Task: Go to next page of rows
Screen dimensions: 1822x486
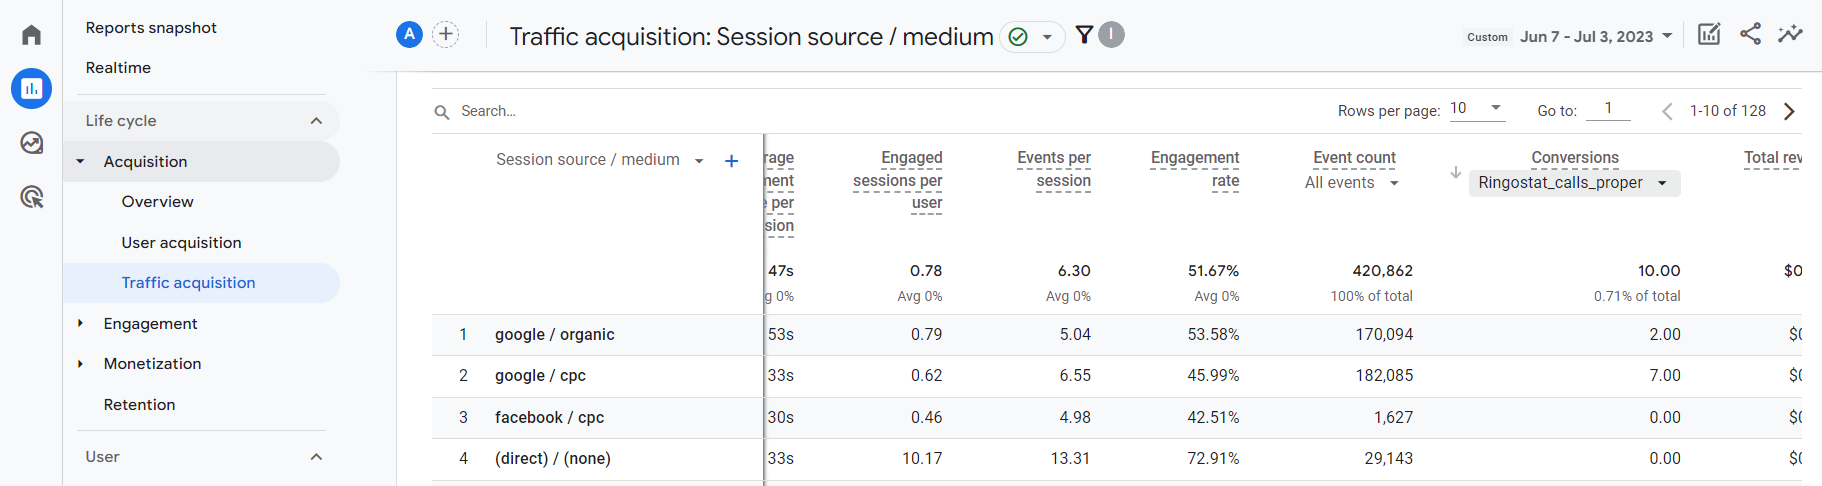Action: point(1789,111)
